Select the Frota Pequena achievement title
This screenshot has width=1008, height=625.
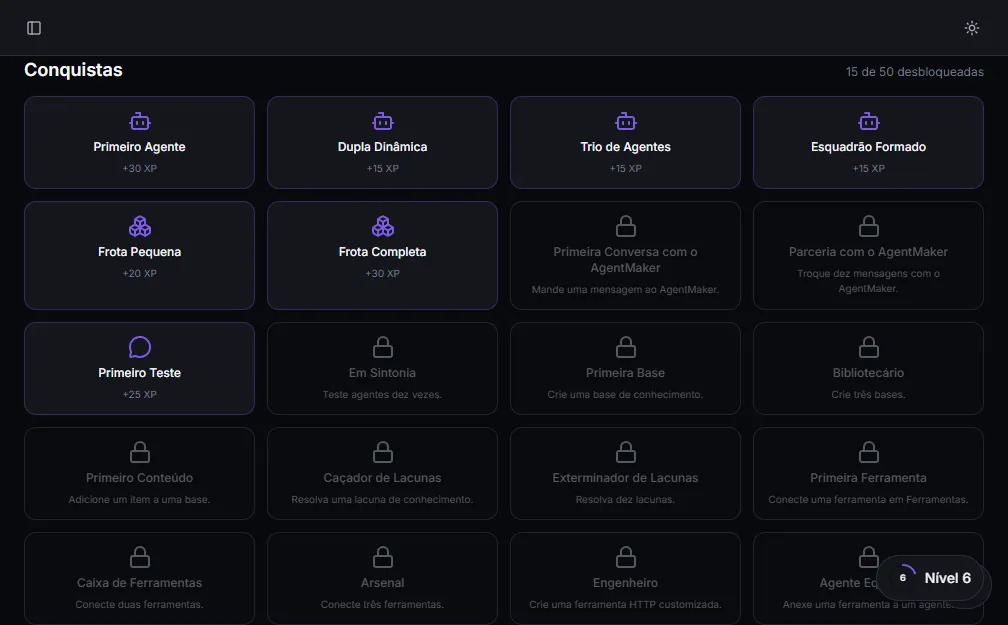pyautogui.click(x=140, y=252)
